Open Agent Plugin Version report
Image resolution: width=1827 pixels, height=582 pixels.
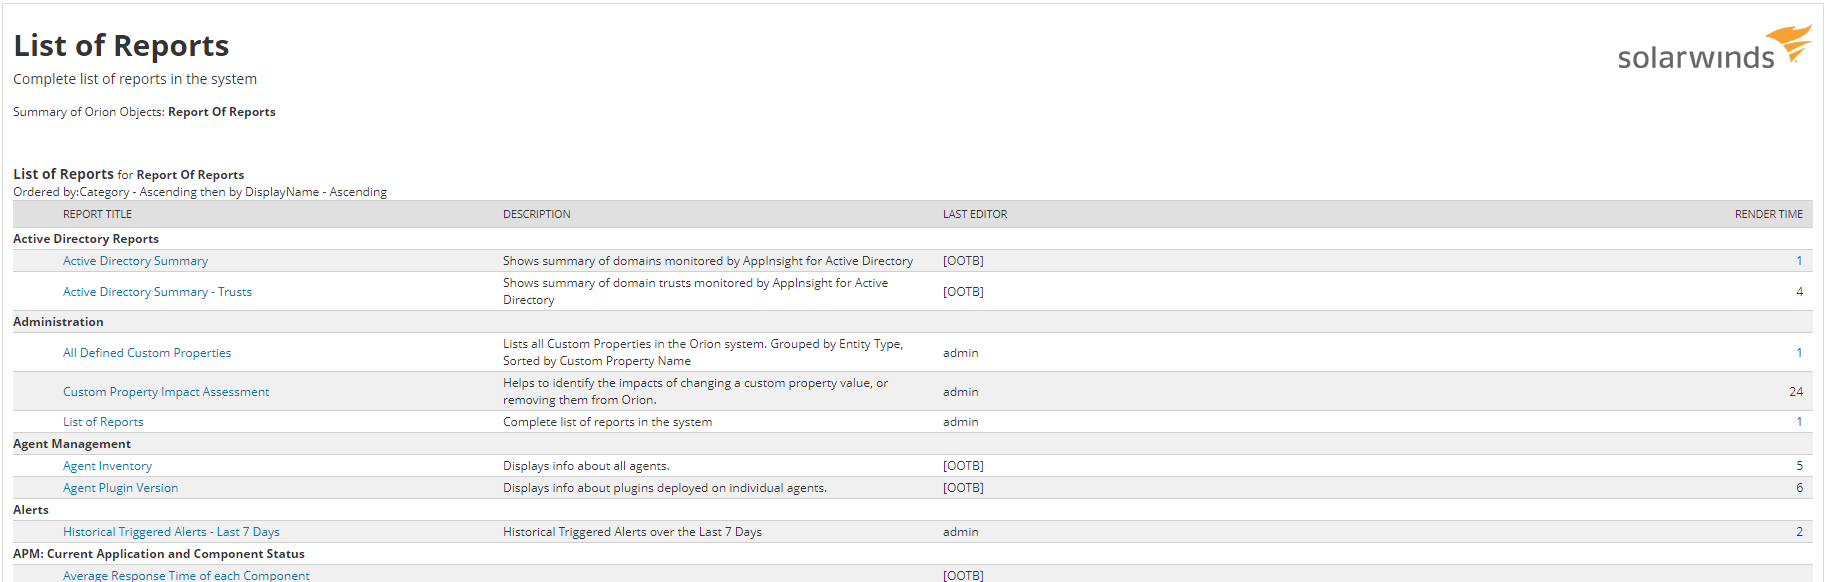click(x=120, y=488)
